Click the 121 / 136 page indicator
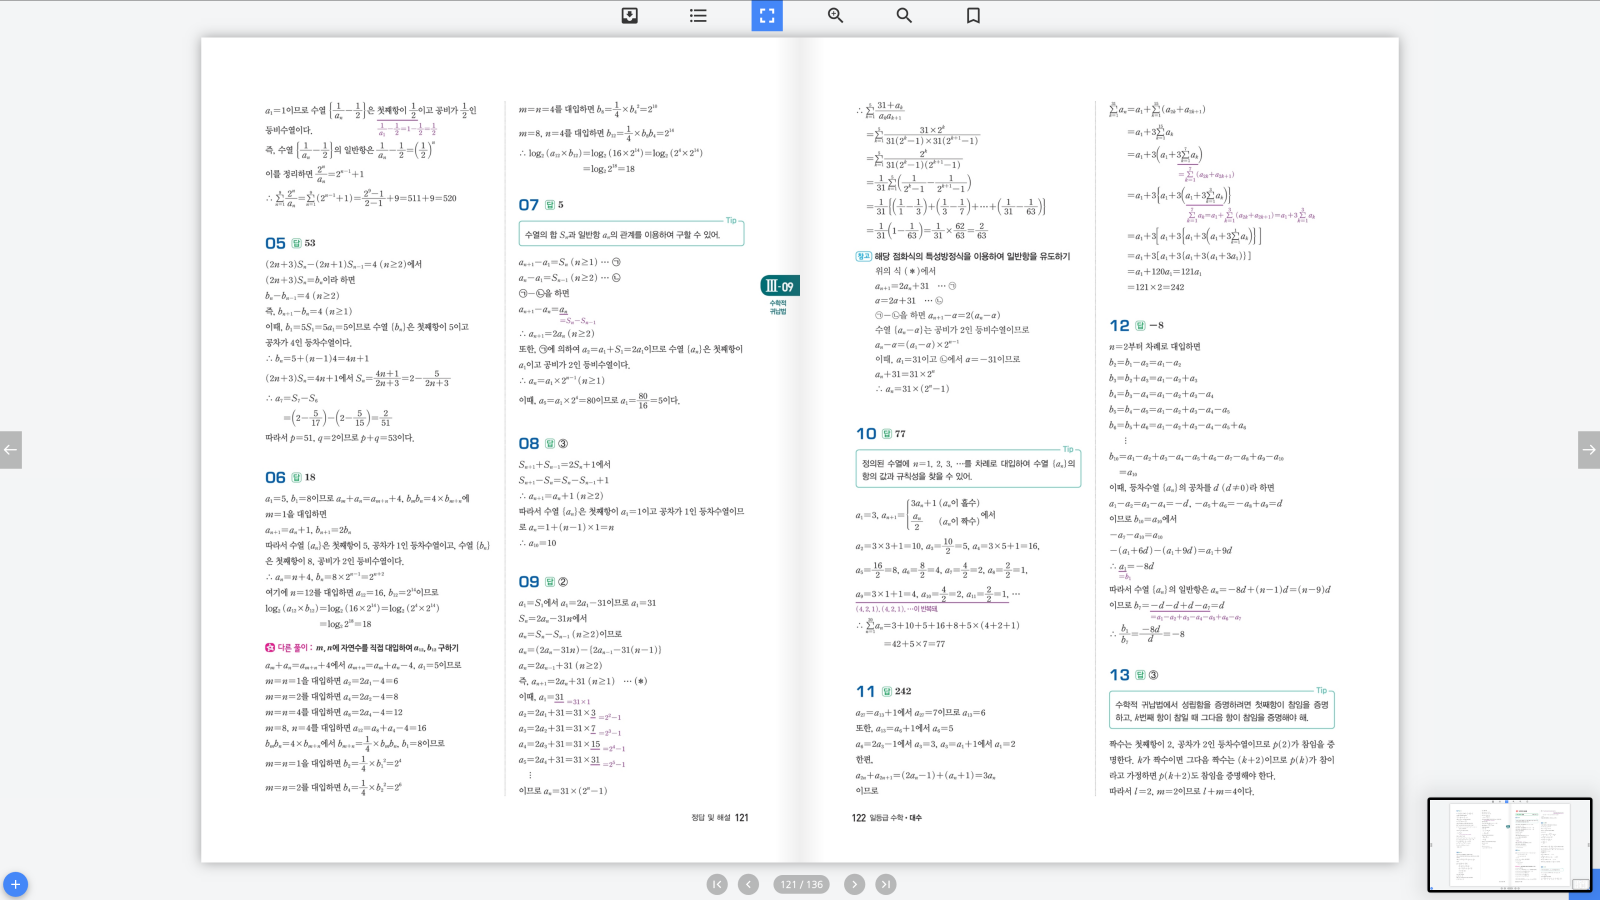 point(801,884)
